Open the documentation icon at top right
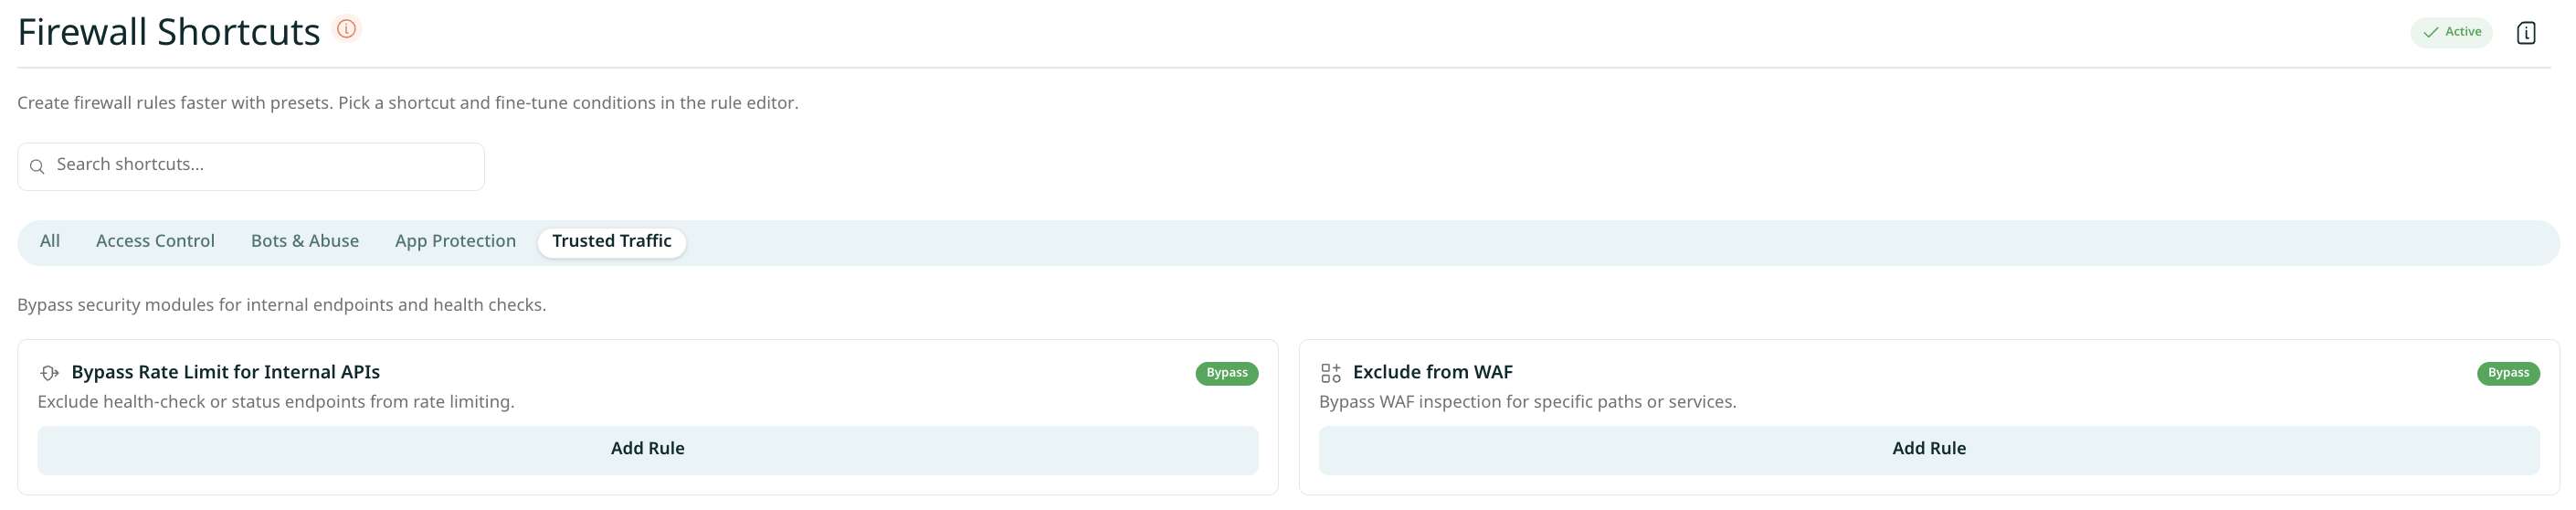The width and height of the screenshot is (2576, 510). [2526, 33]
